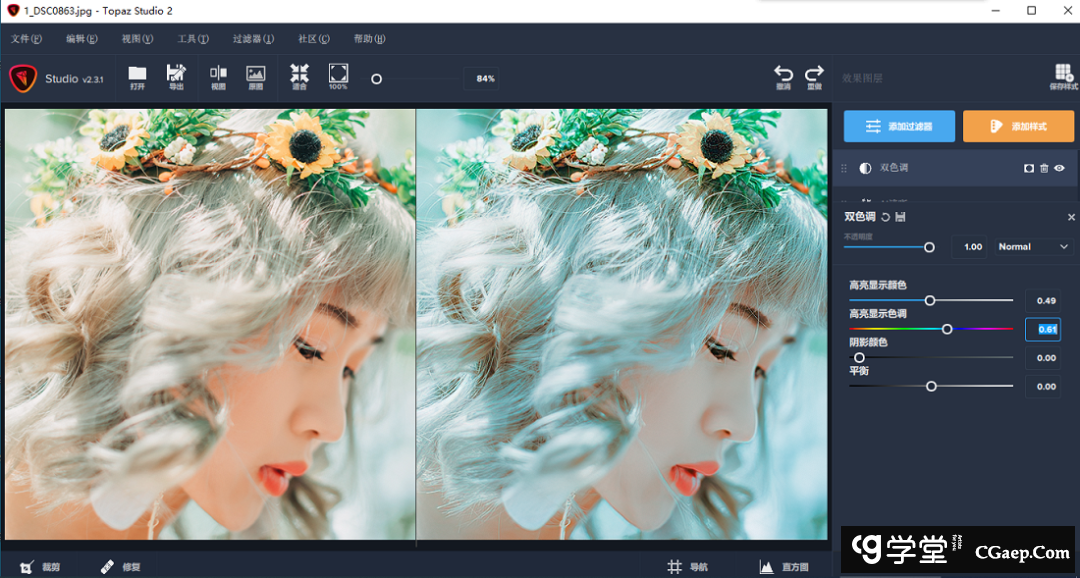Delete the 双色调 filter via trash icon
1080x578 pixels.
click(1044, 168)
